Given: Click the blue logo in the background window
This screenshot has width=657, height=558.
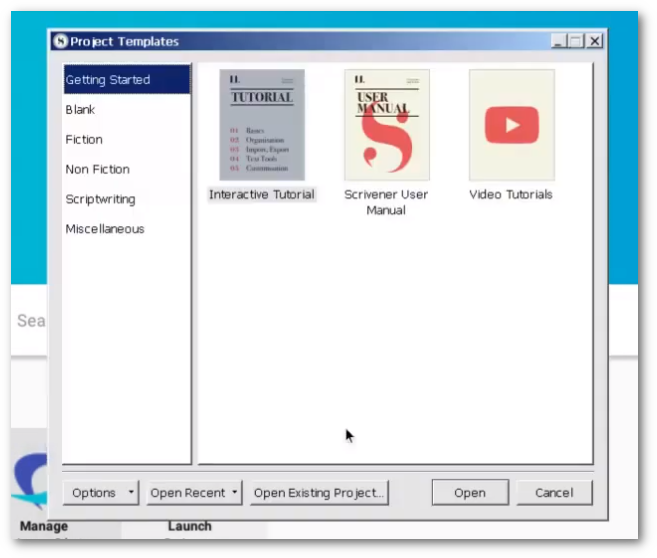Looking at the screenshot, I should click(x=30, y=480).
